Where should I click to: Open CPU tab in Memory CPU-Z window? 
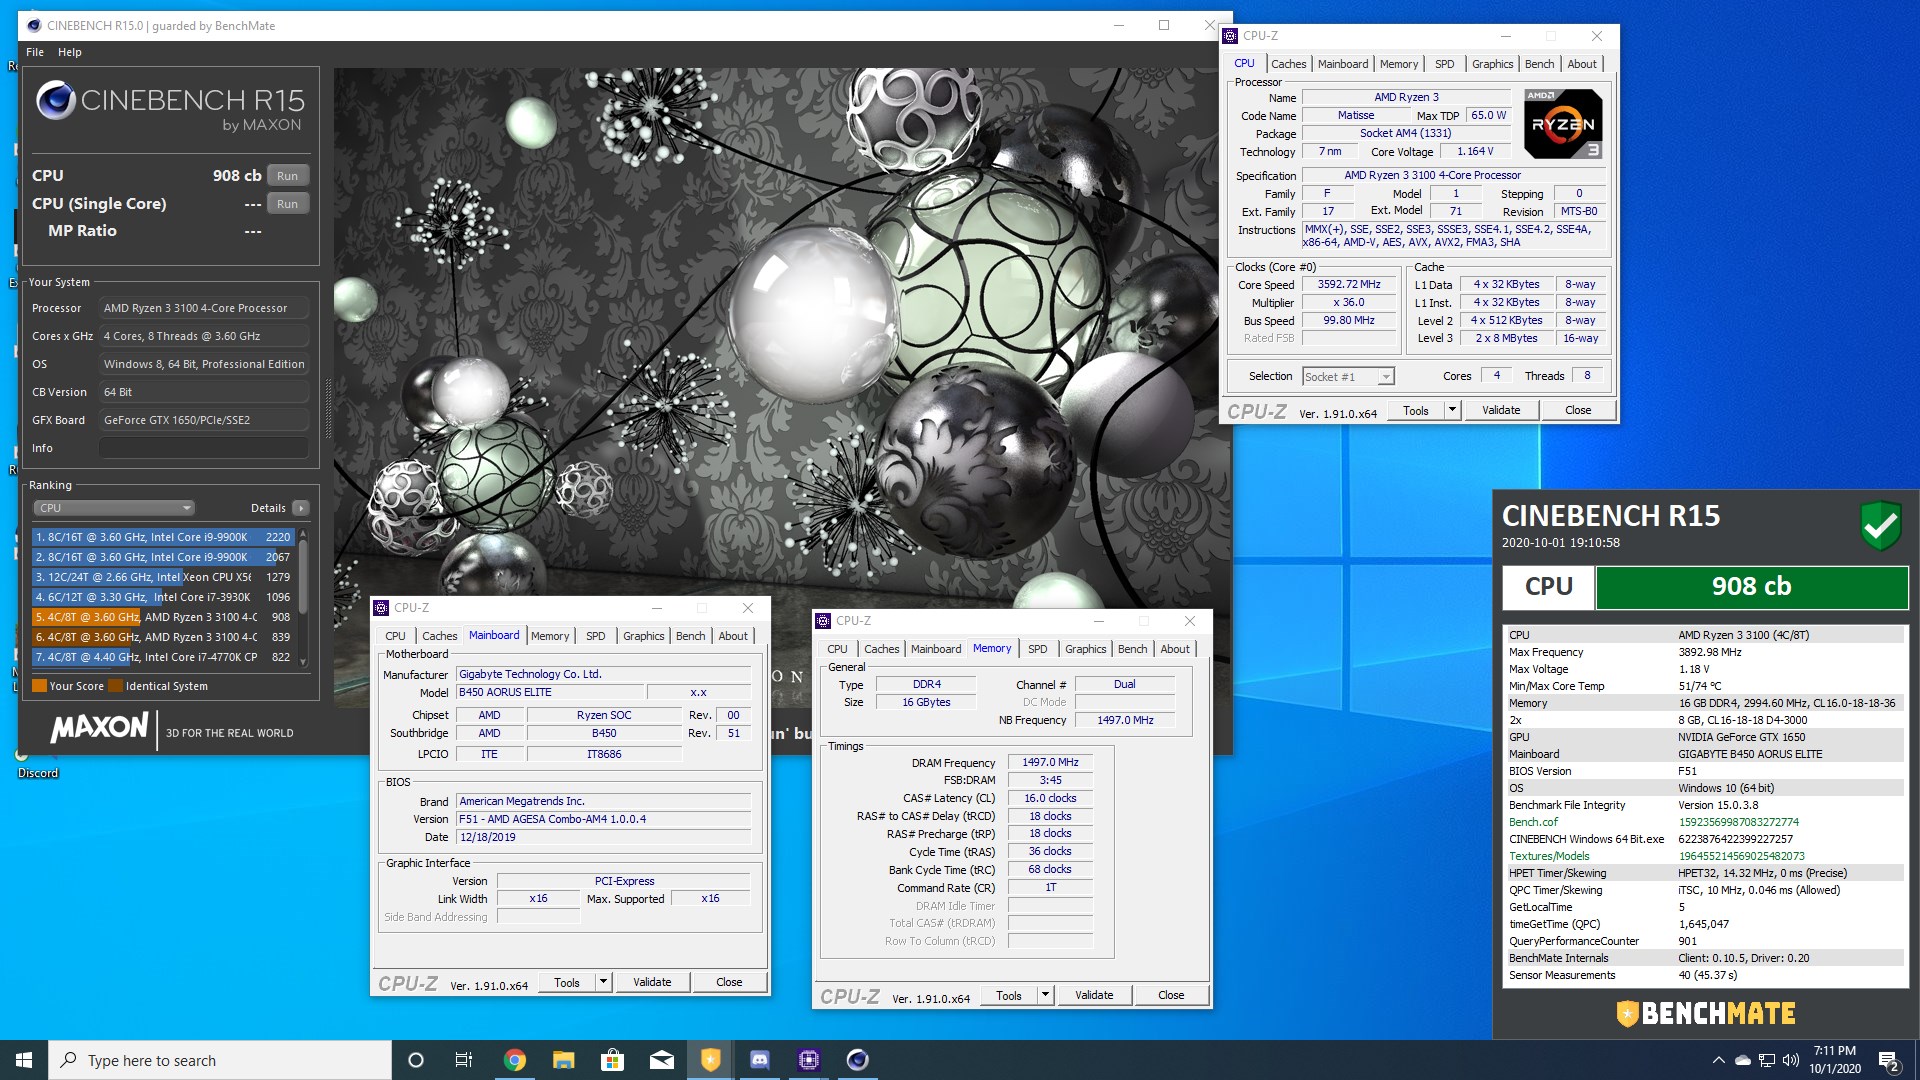point(837,649)
